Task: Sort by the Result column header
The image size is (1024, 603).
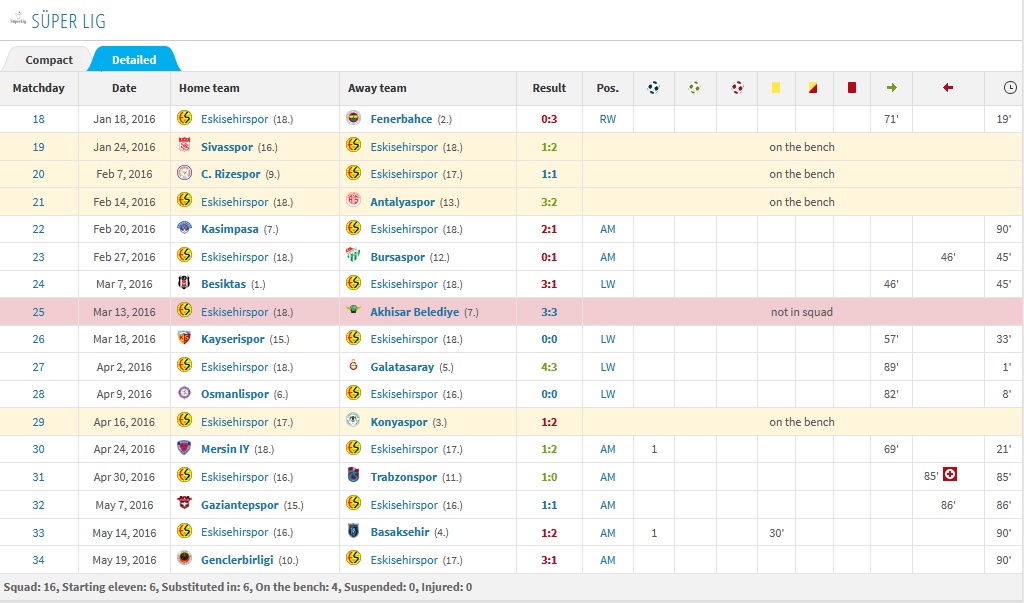Action: pos(549,88)
